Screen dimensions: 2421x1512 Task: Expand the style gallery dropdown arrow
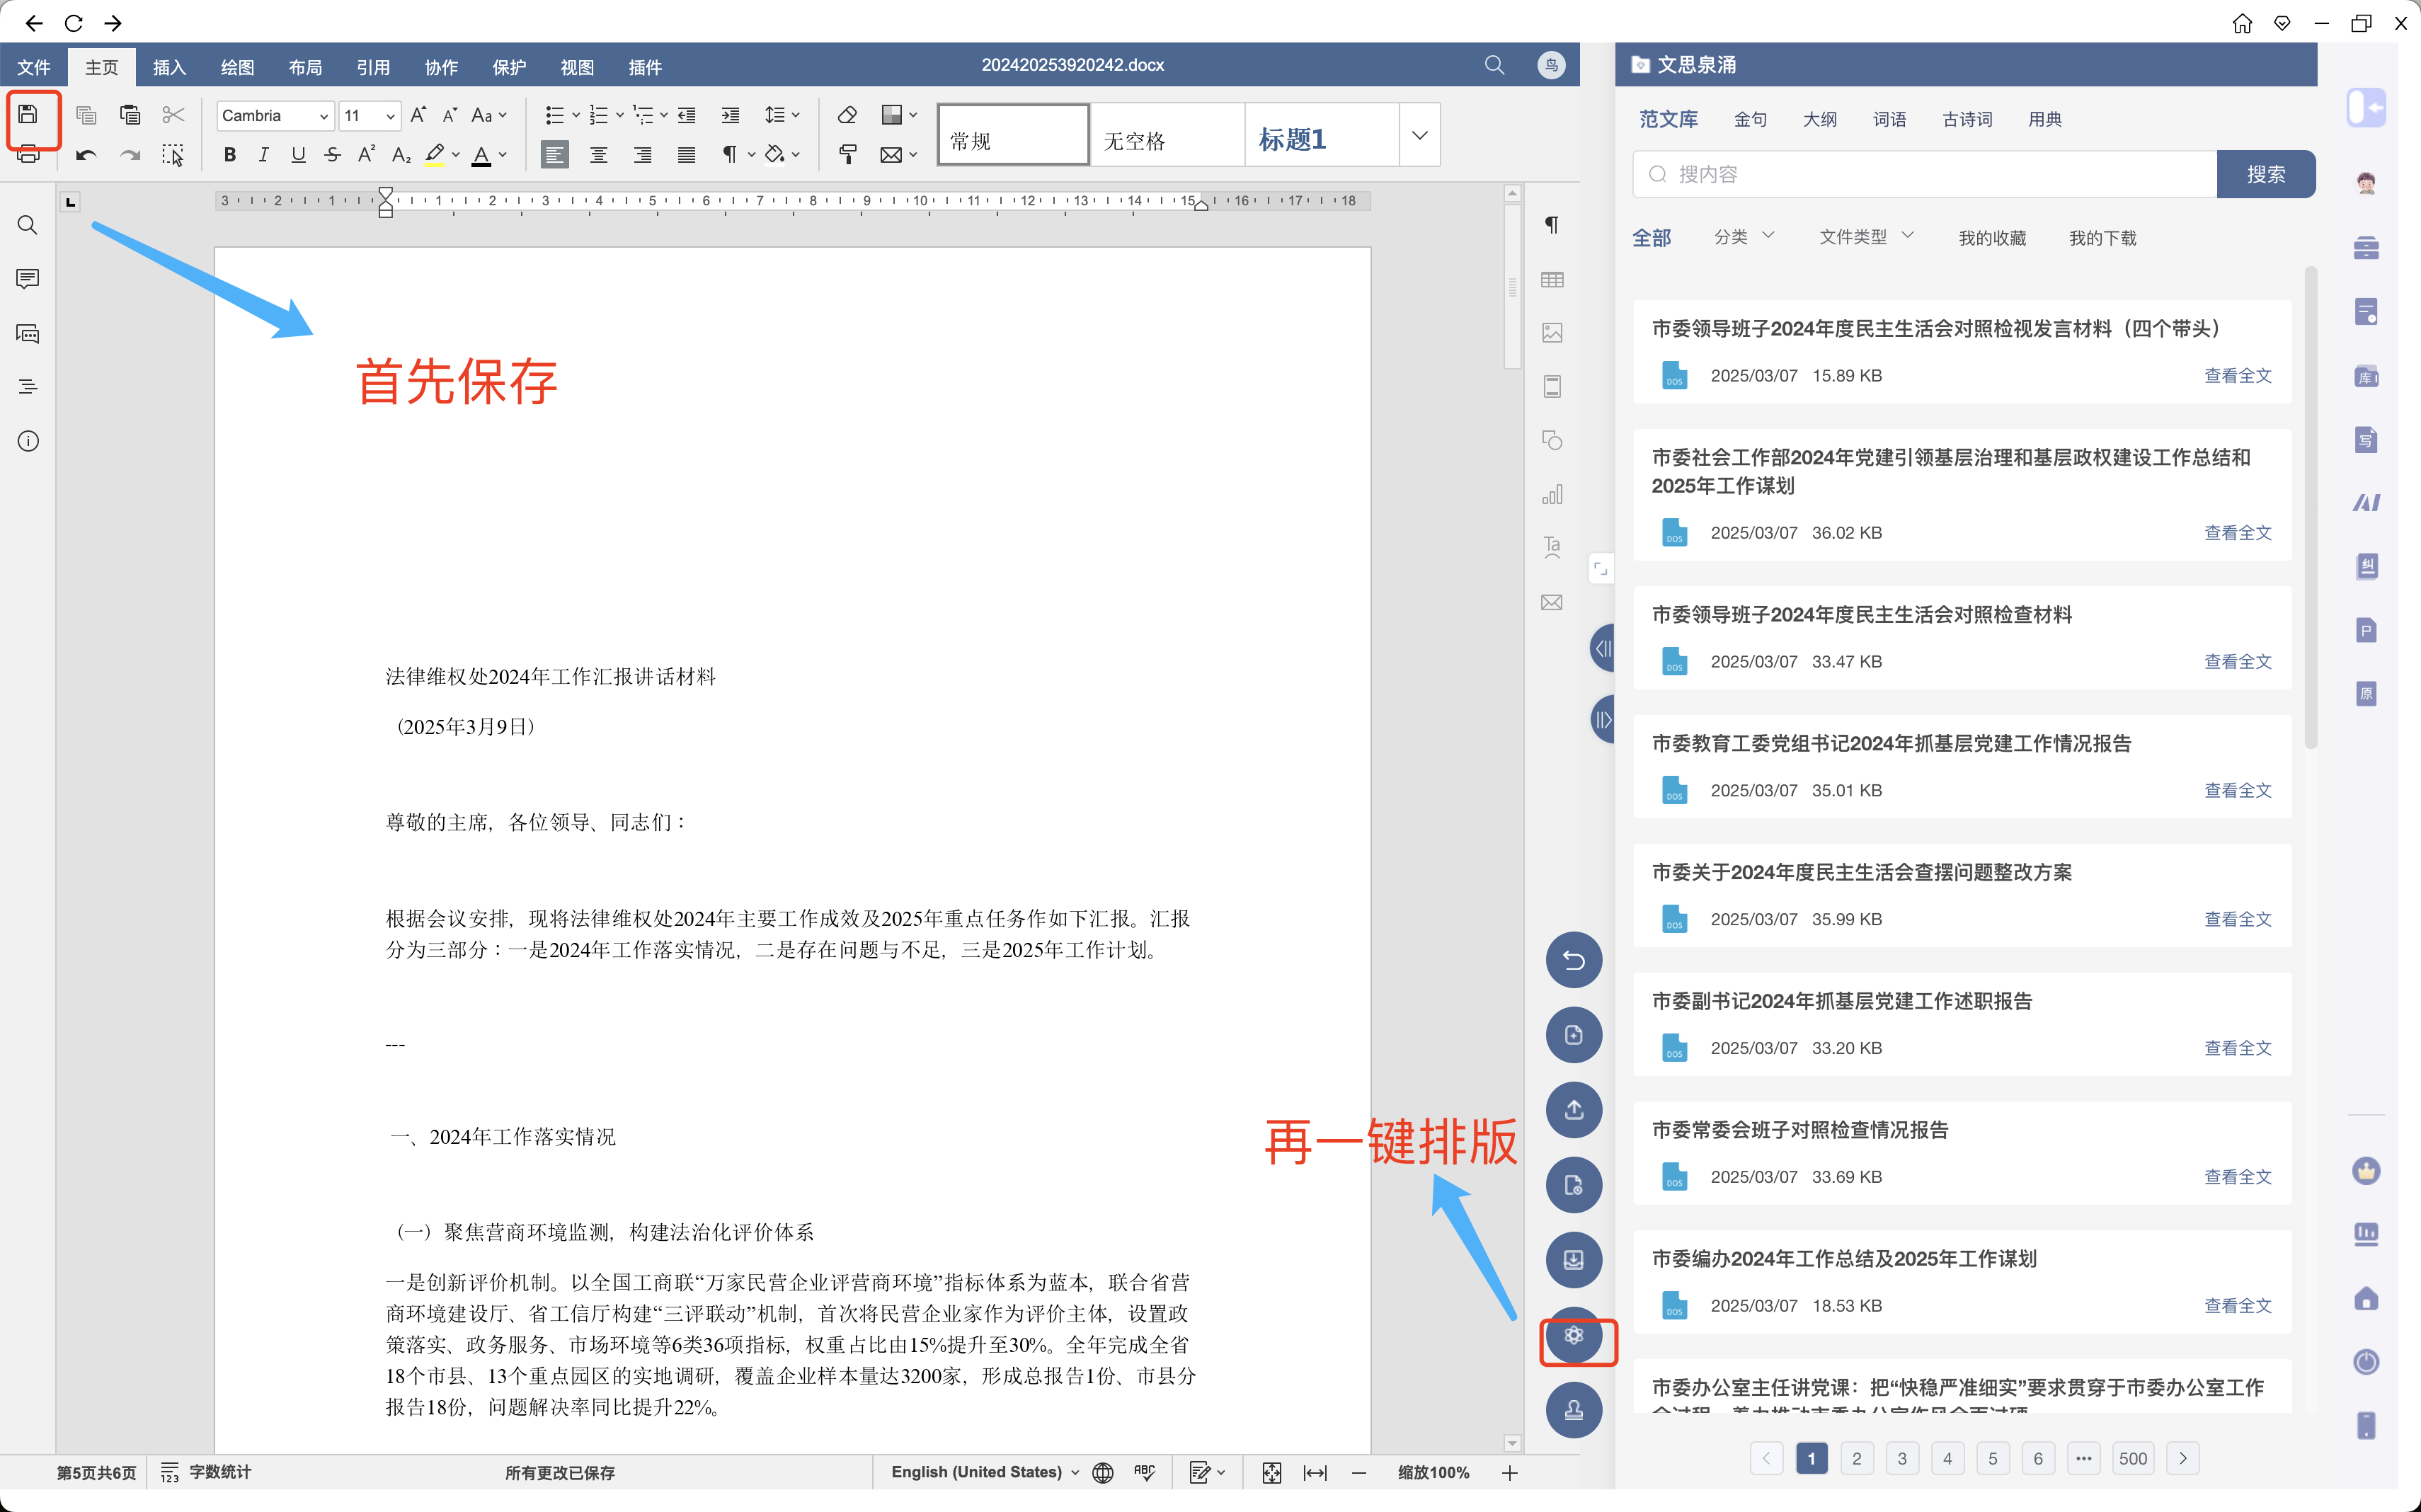(1419, 135)
